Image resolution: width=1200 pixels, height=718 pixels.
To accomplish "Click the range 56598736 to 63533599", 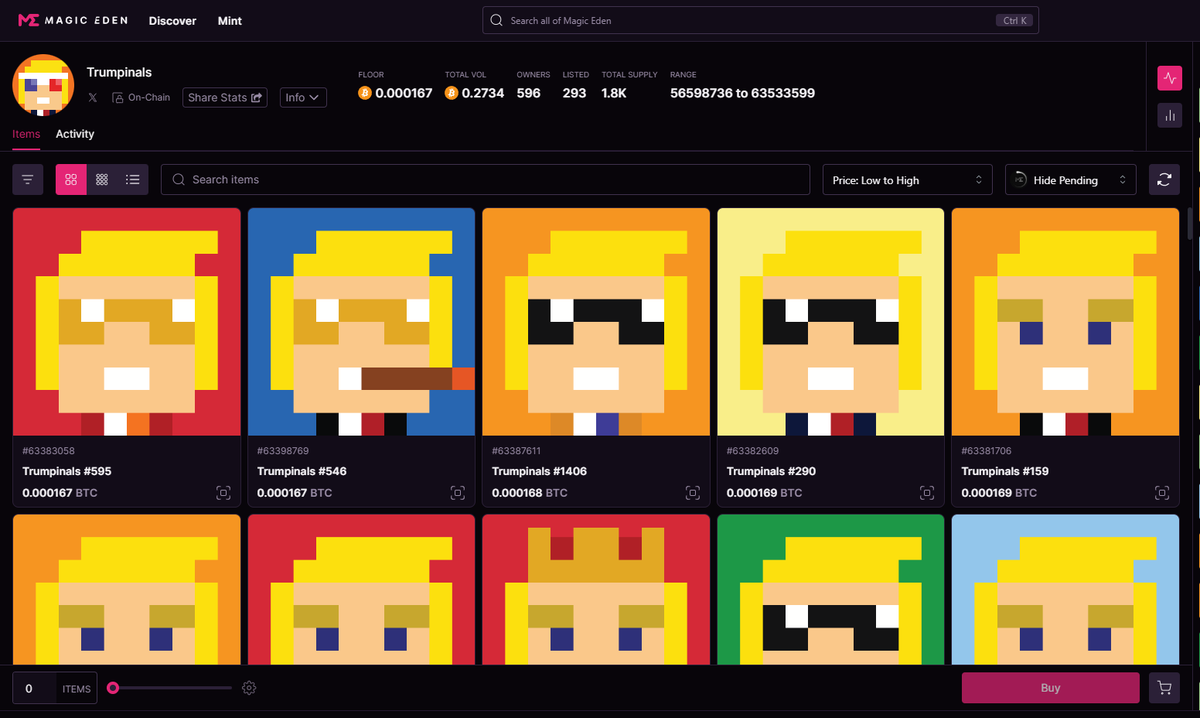I will [x=742, y=93].
